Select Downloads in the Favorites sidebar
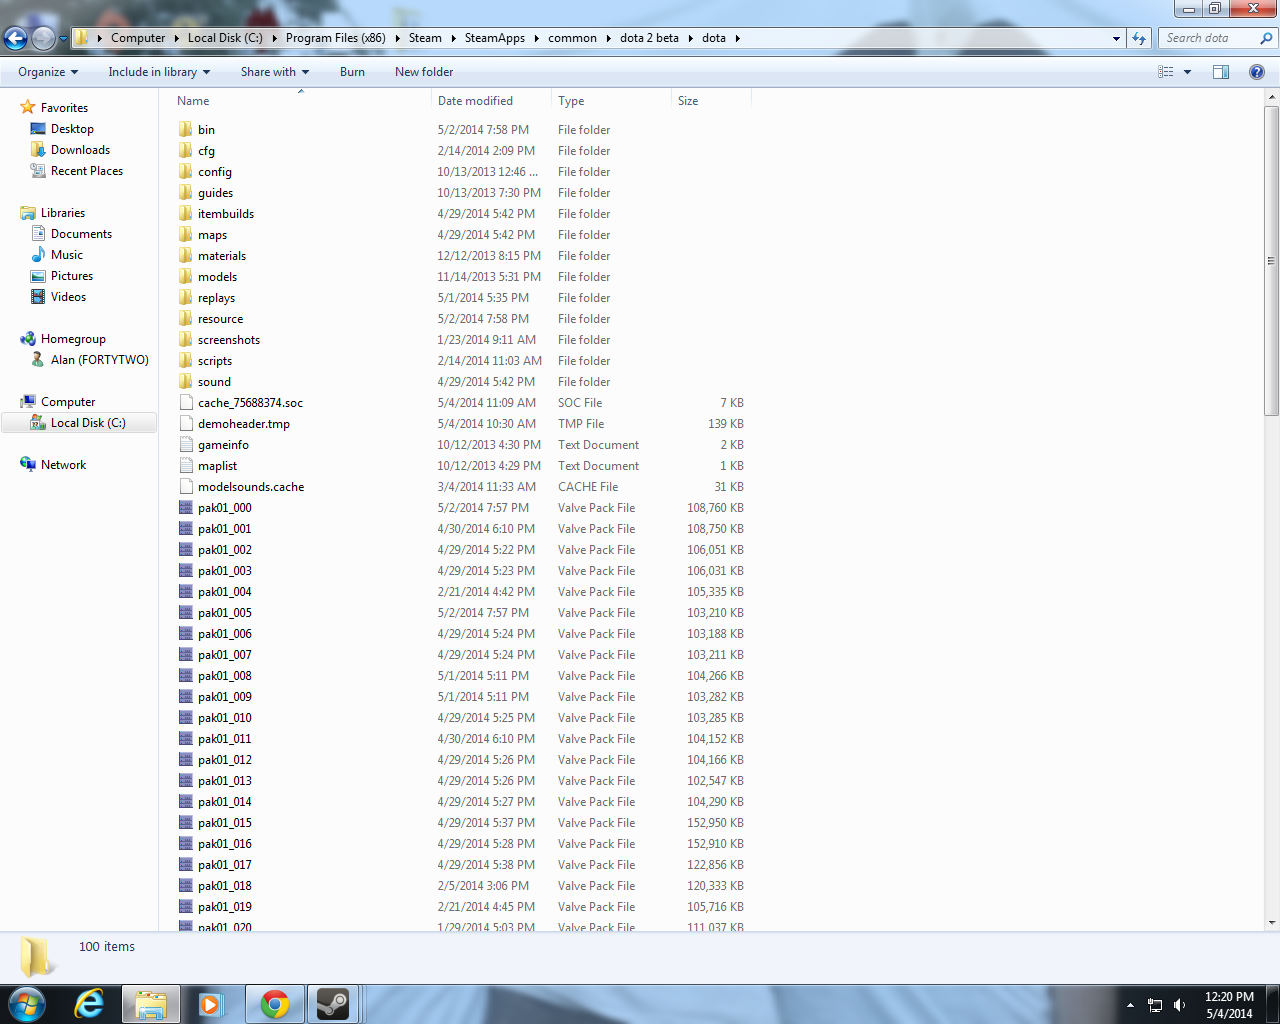This screenshot has height=1024, width=1280. (x=80, y=150)
